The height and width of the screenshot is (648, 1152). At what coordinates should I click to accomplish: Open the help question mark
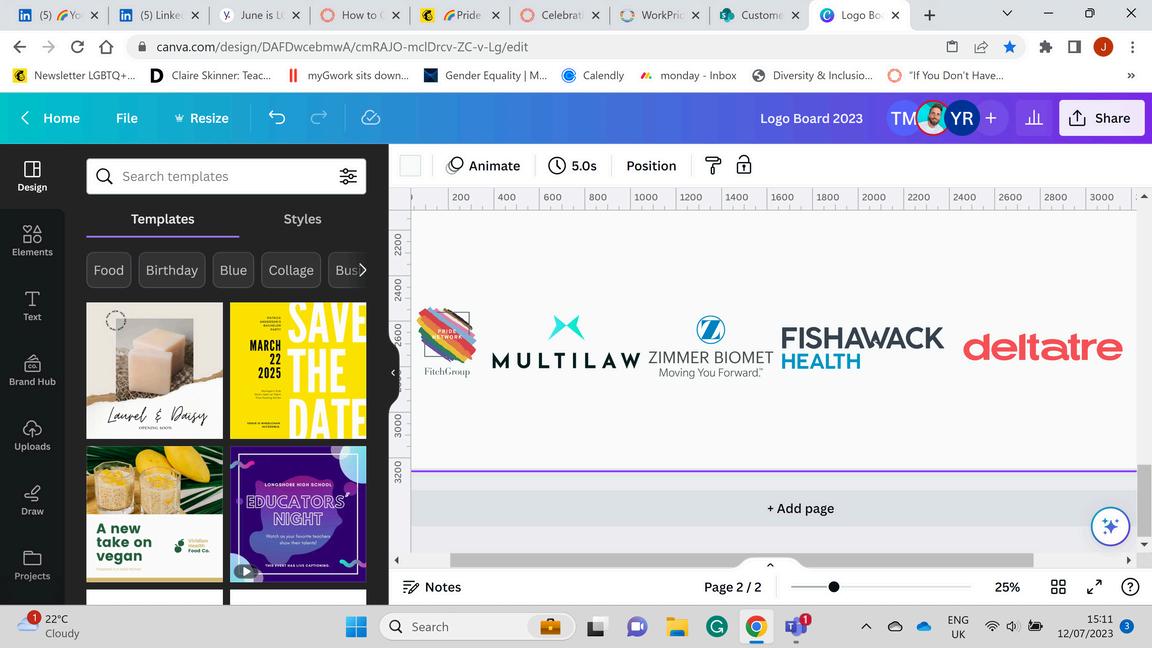click(x=1130, y=586)
